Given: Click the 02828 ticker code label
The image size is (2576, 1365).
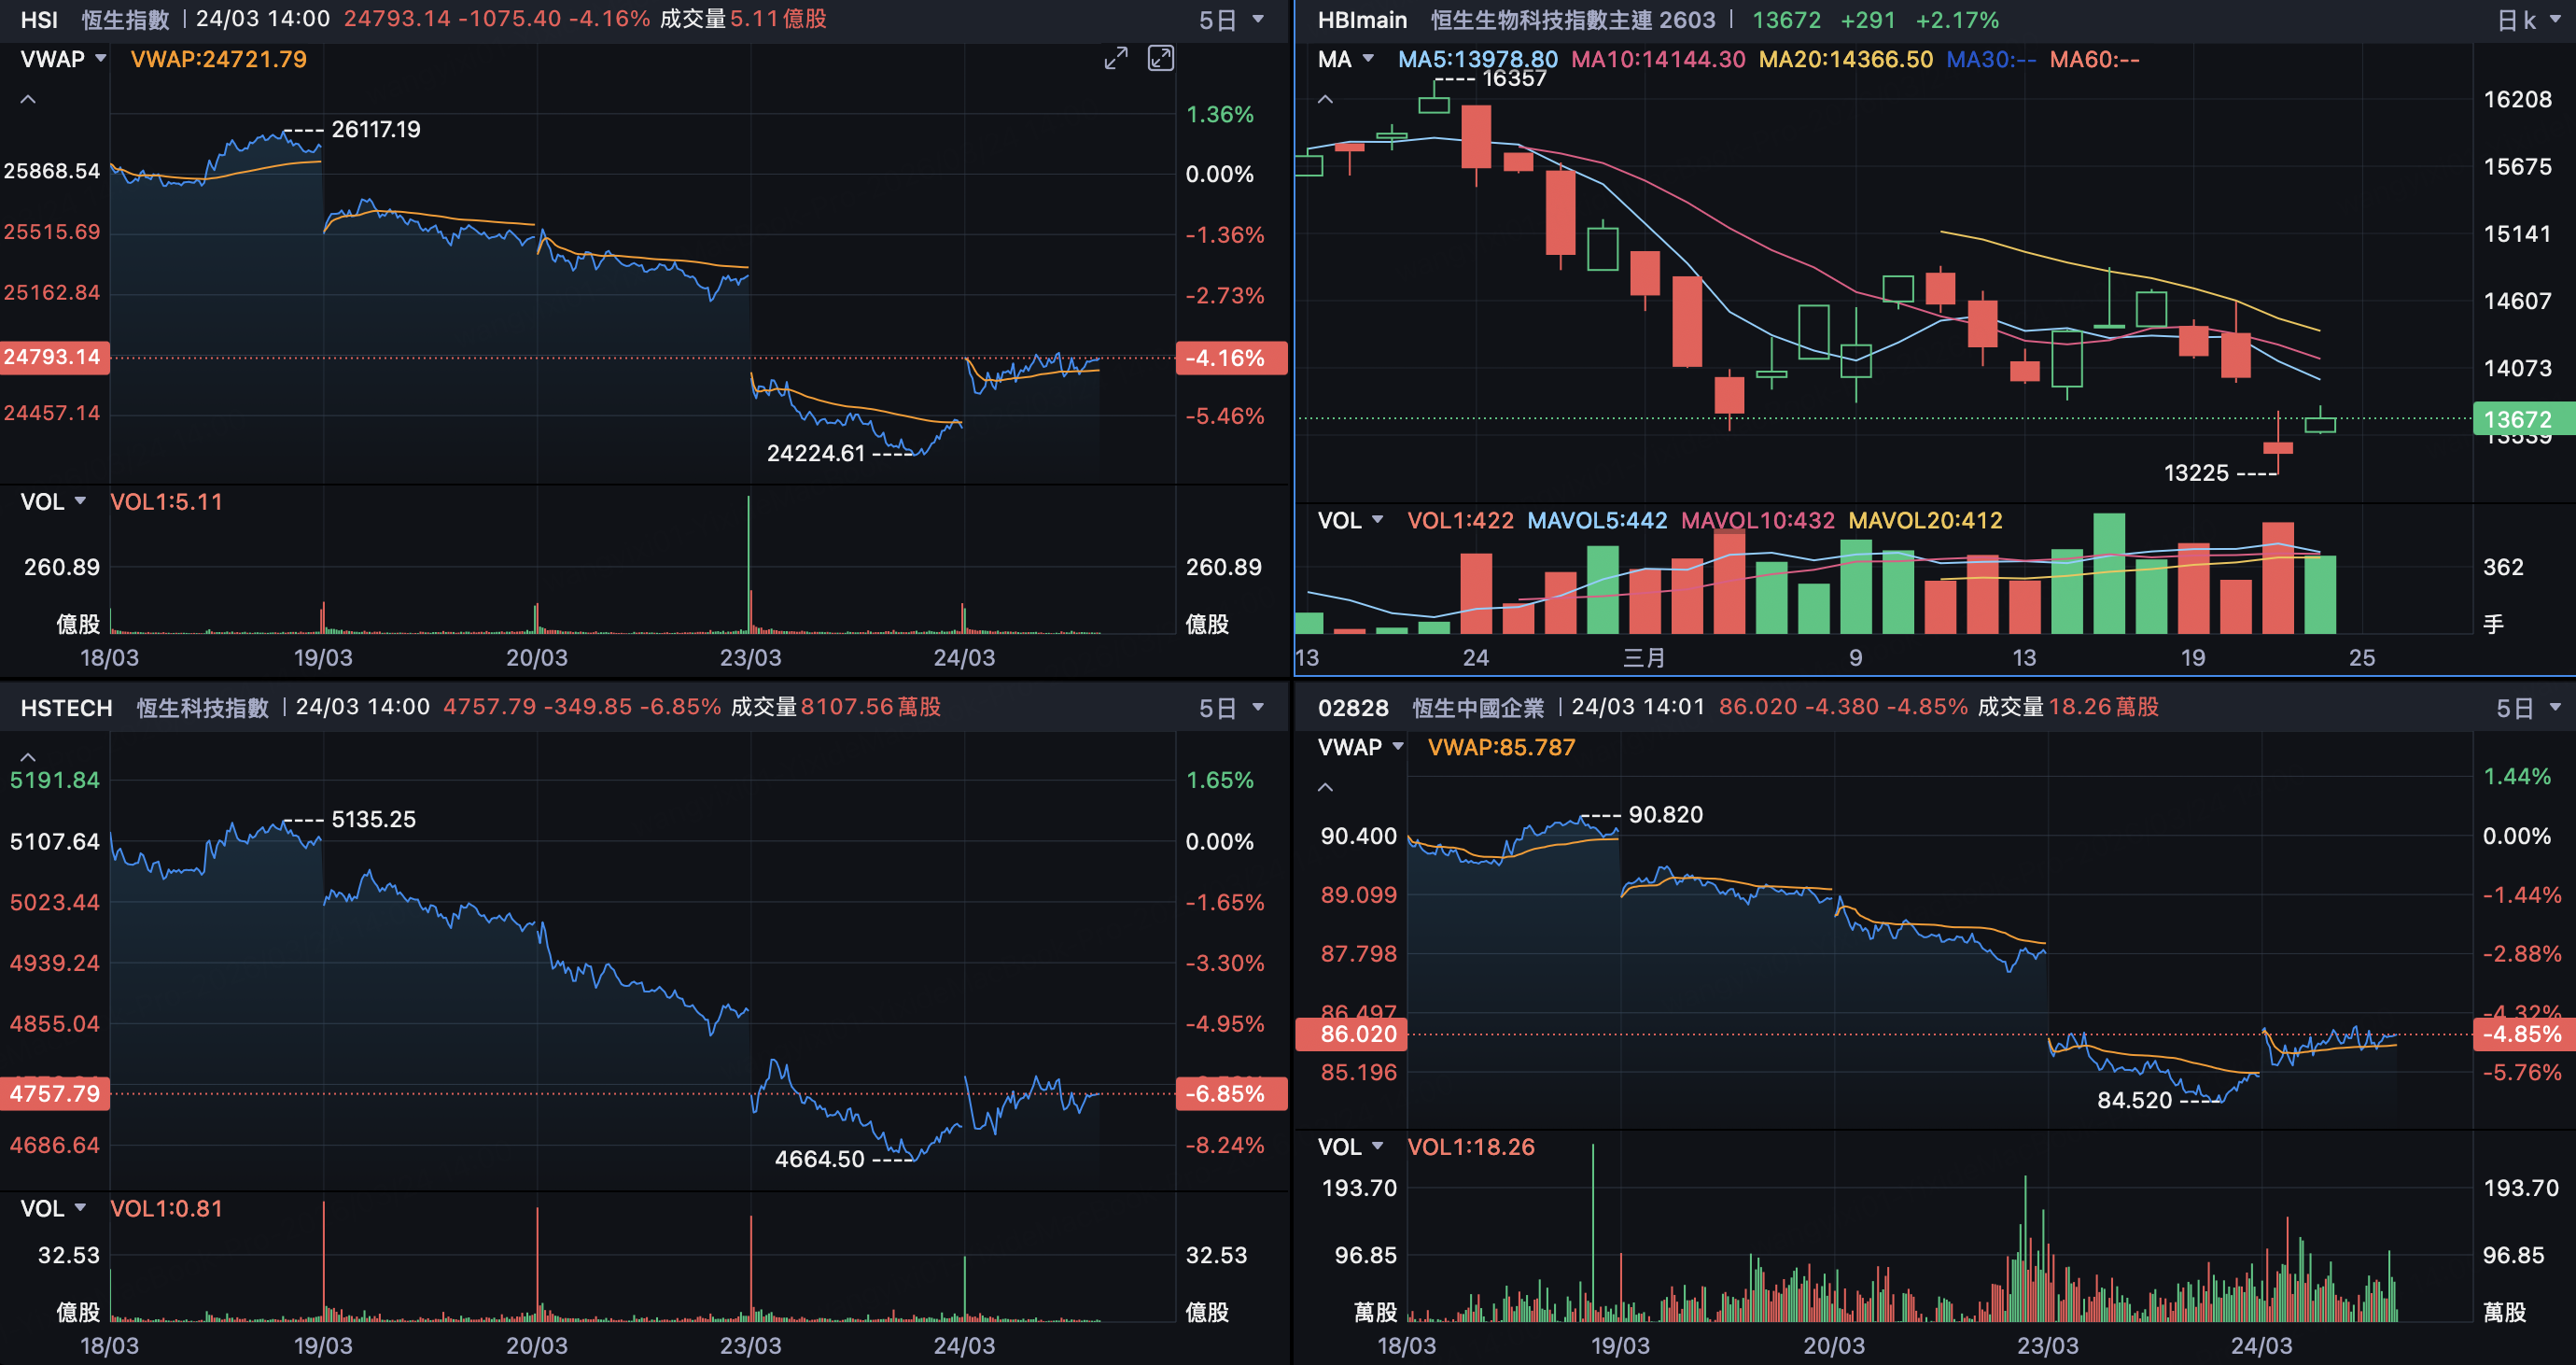Looking at the screenshot, I should click(1352, 708).
